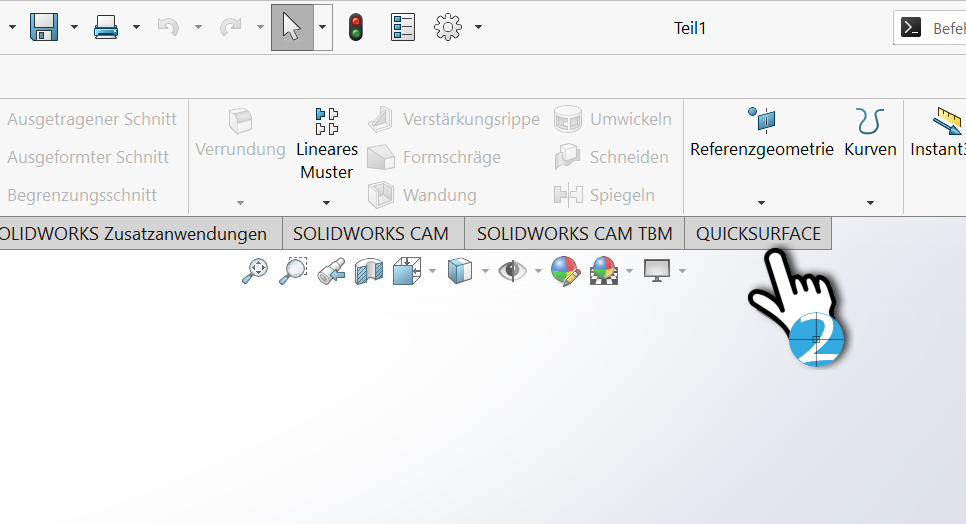Open the File Properties list icon
The width and height of the screenshot is (966, 524).
click(x=402, y=28)
